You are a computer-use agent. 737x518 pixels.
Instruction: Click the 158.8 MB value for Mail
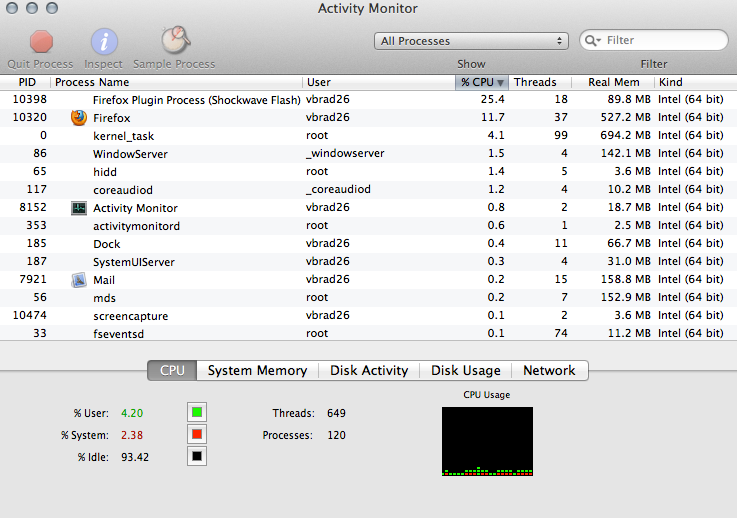coord(626,279)
